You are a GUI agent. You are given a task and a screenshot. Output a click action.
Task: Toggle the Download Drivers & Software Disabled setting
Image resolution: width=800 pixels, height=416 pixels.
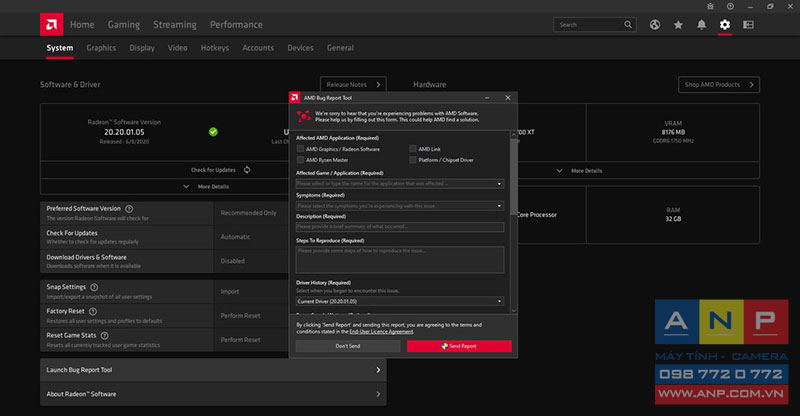(x=233, y=261)
